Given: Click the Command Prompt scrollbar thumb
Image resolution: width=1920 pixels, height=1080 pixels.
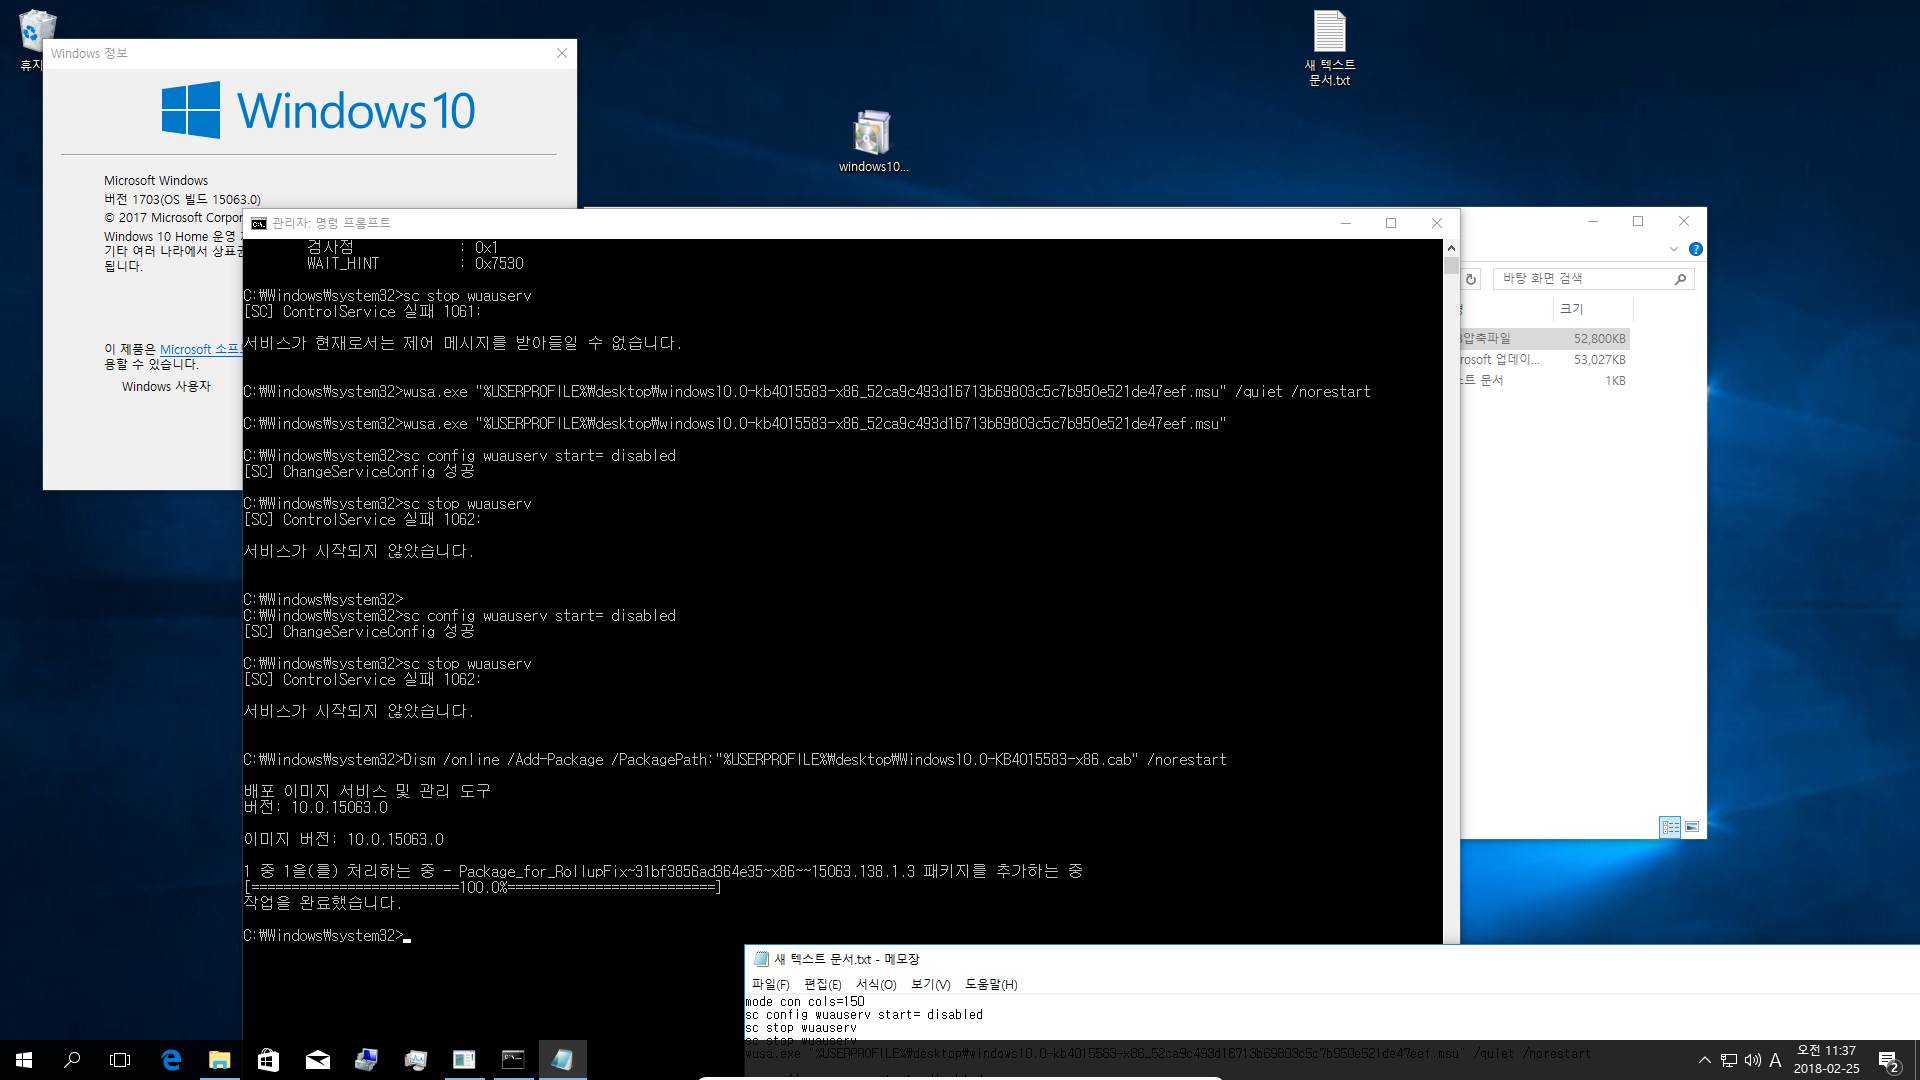Looking at the screenshot, I should 1451,265.
